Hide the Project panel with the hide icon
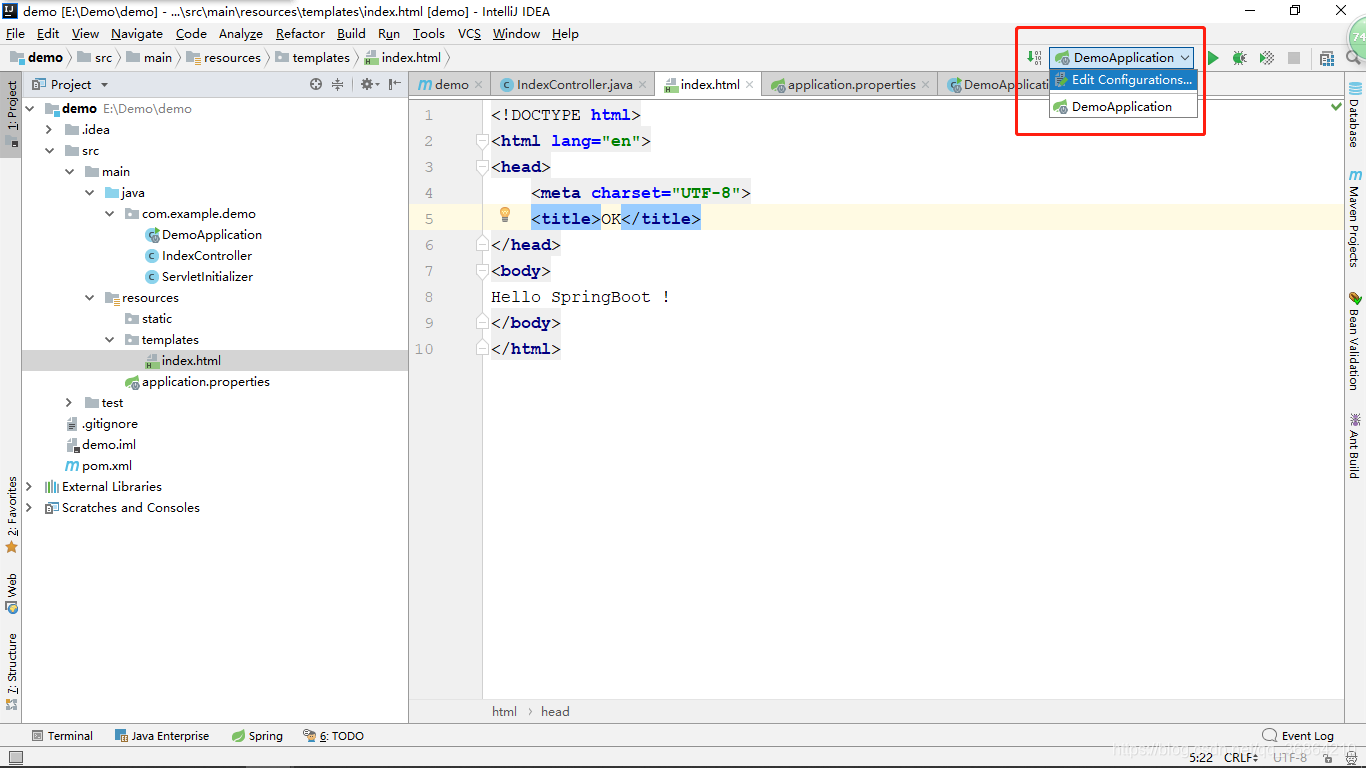This screenshot has width=1366, height=768. [x=395, y=85]
